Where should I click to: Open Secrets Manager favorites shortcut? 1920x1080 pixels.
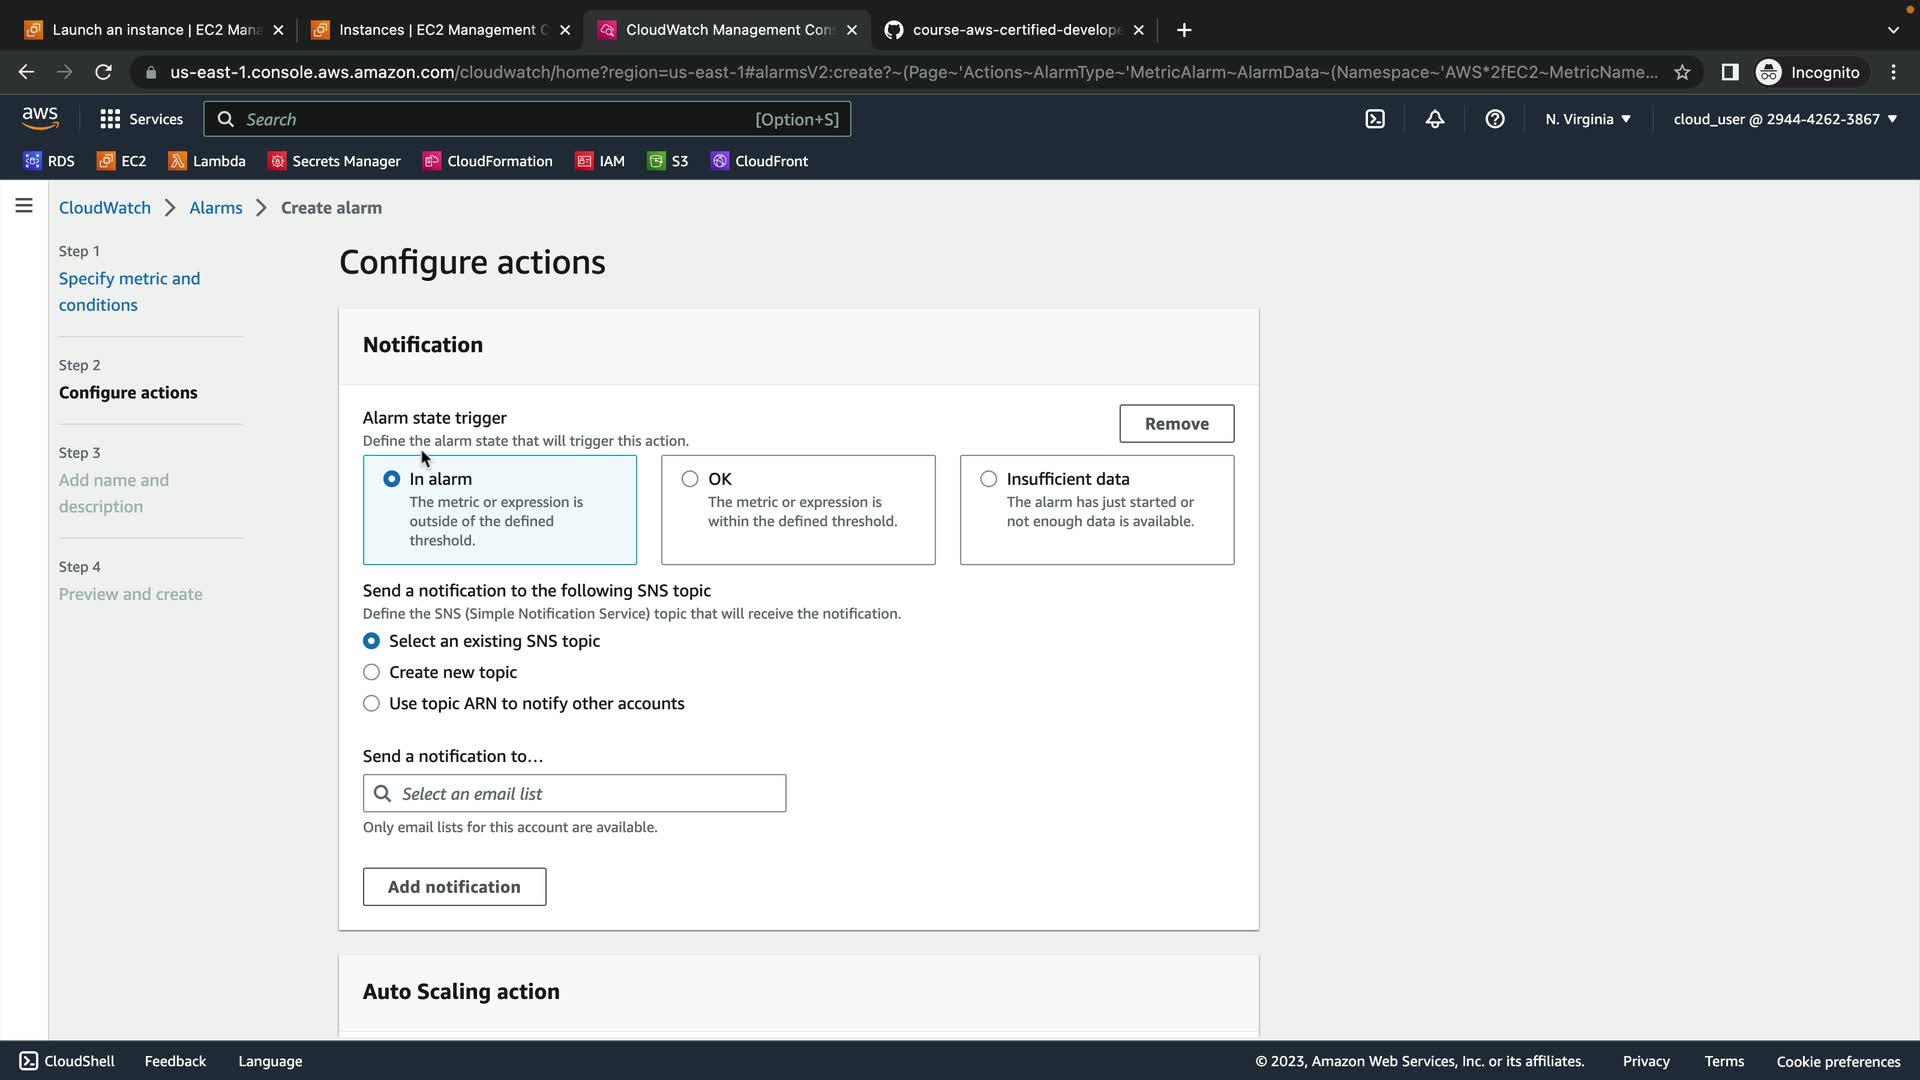click(335, 161)
